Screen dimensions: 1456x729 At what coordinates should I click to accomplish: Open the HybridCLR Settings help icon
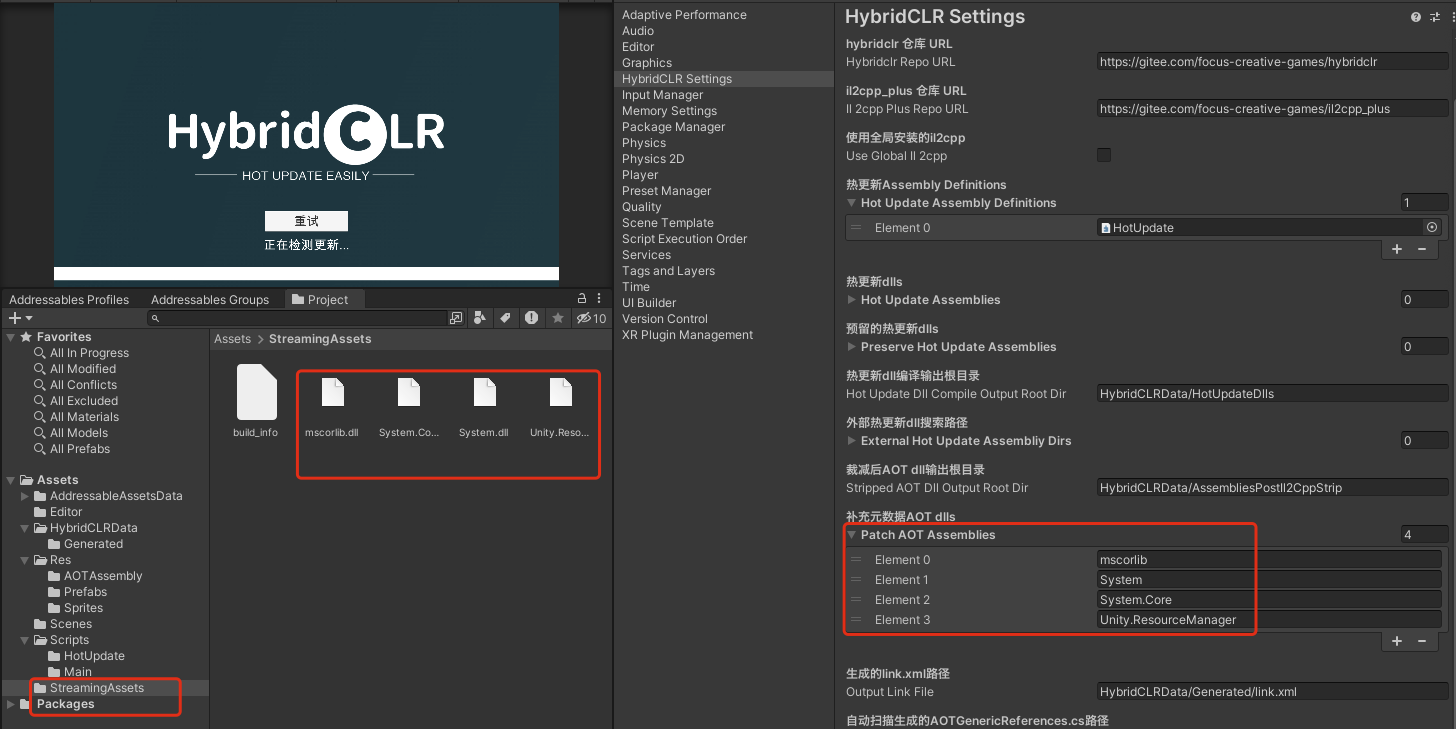[x=1415, y=17]
